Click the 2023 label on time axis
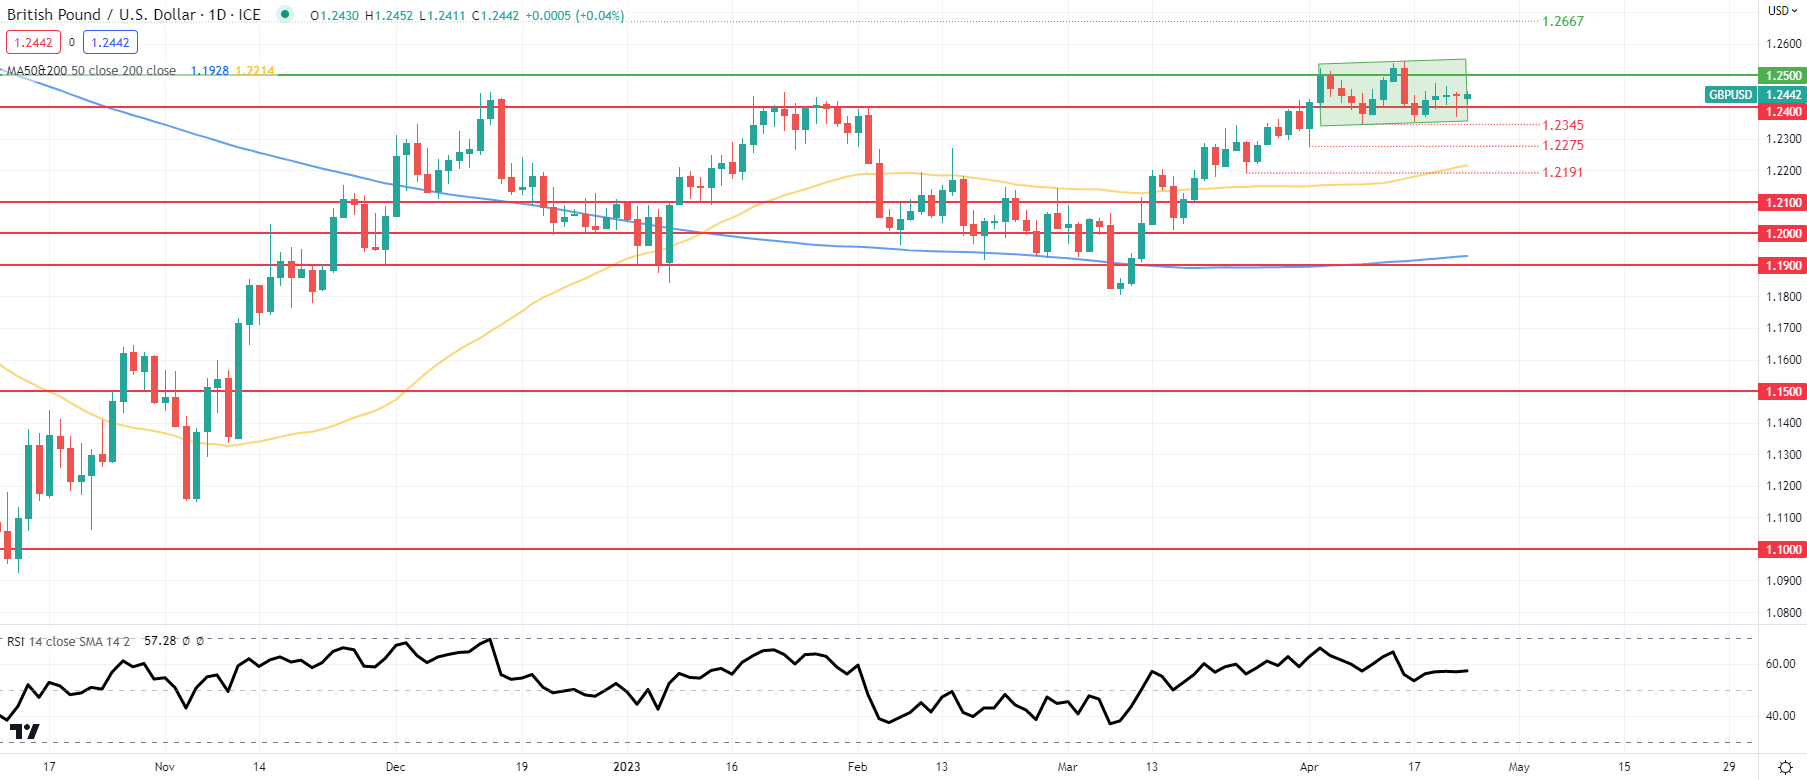The height and width of the screenshot is (780, 1807). point(627,767)
